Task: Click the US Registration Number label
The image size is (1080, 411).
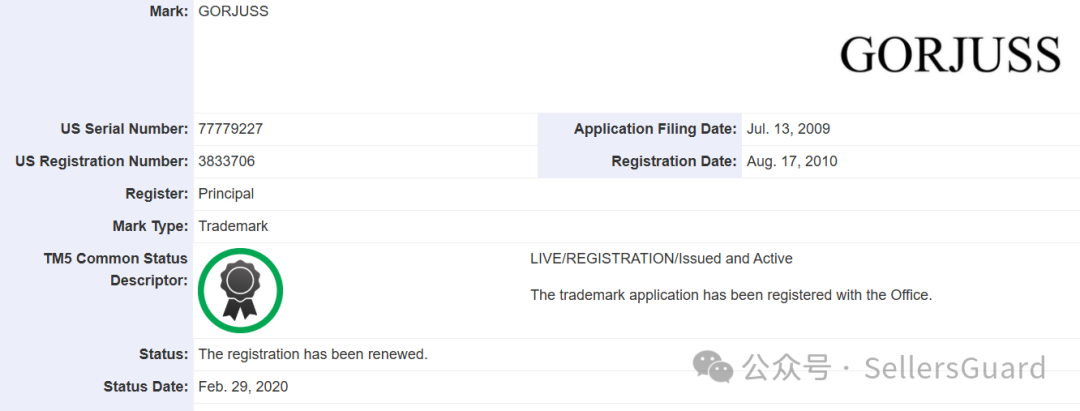Action: click(101, 161)
